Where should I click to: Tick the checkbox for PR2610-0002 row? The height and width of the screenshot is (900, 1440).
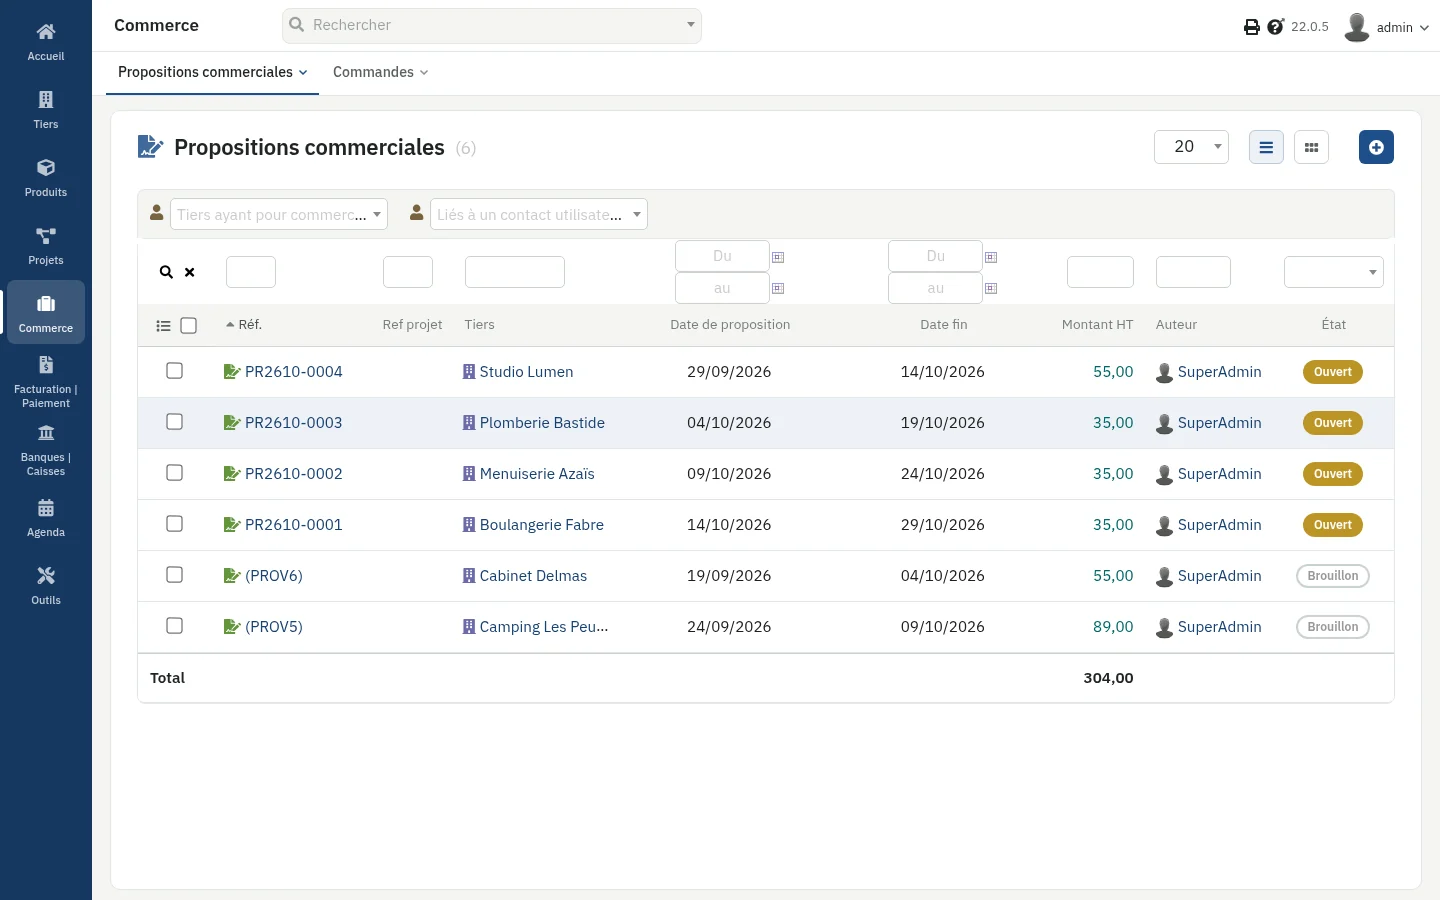(x=174, y=473)
